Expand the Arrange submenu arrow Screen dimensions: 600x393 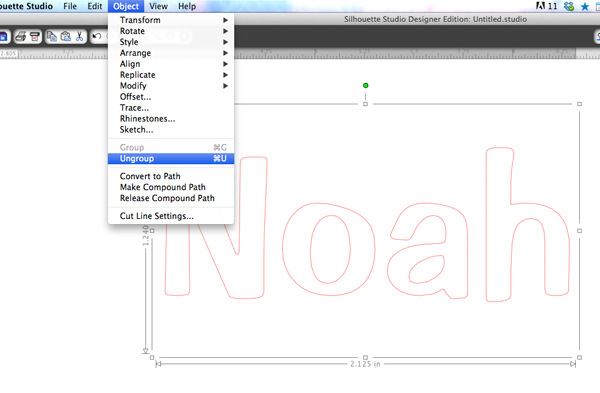pyautogui.click(x=225, y=53)
